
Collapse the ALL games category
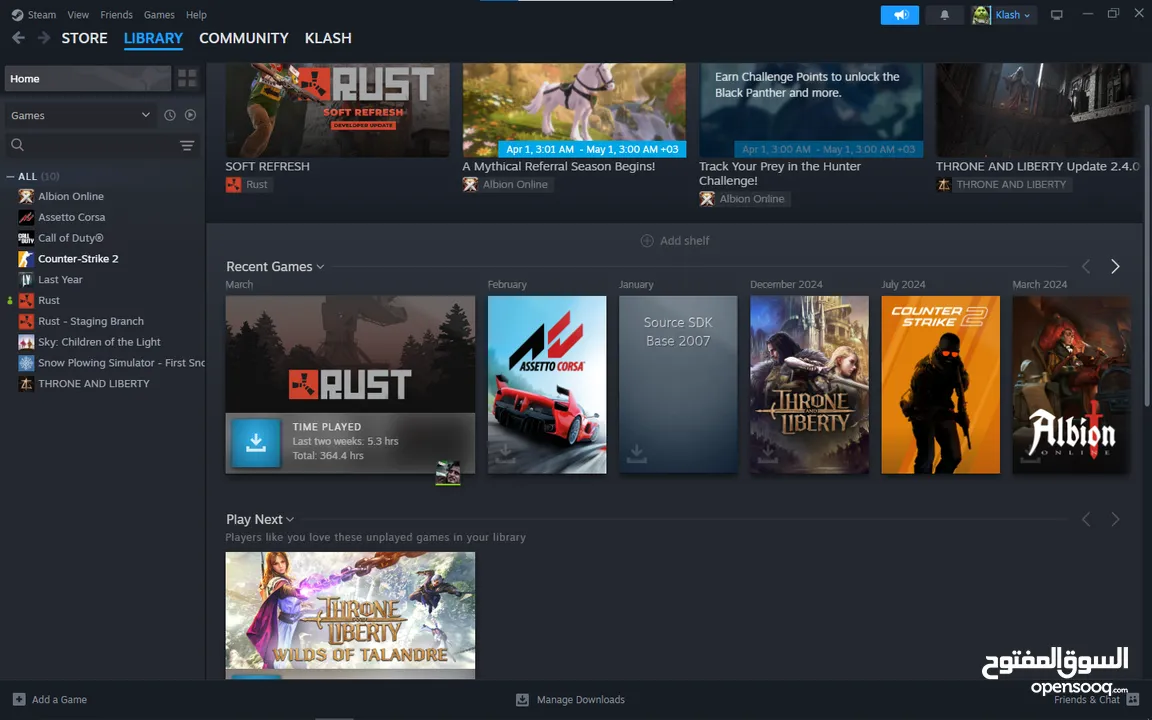pos(10,176)
